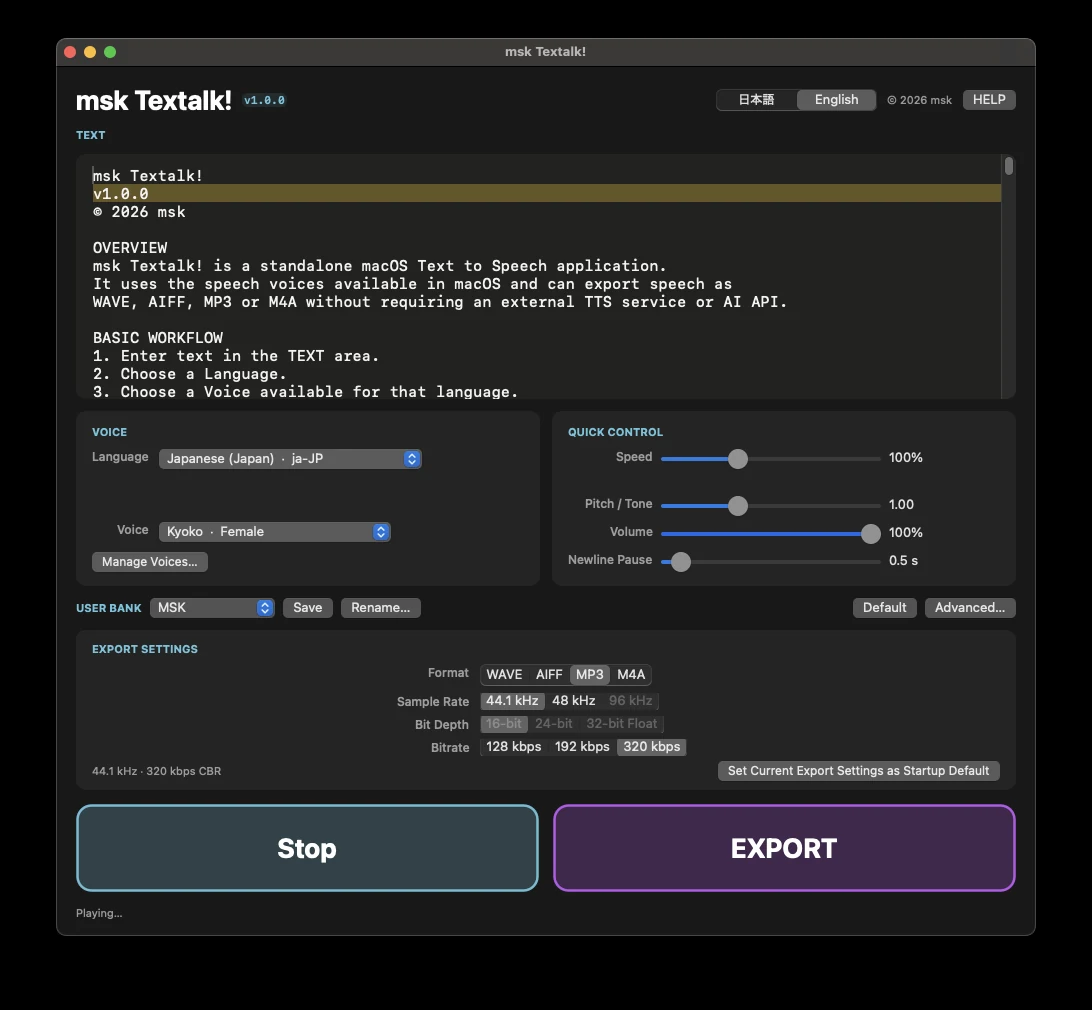Choose 128 kbps bitrate
This screenshot has height=1010, width=1092.
tap(513, 747)
